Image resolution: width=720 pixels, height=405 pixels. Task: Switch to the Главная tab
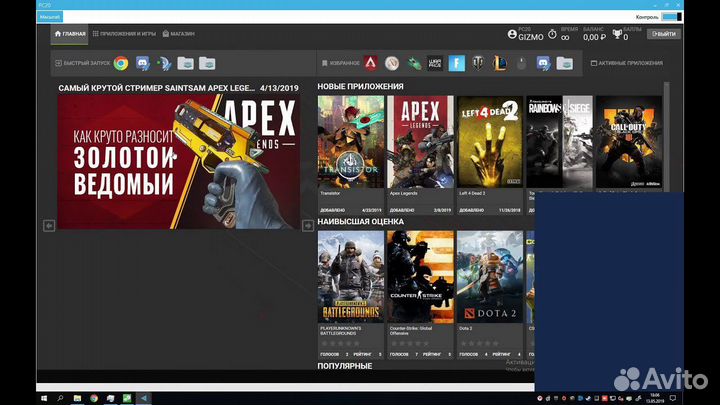(69, 34)
